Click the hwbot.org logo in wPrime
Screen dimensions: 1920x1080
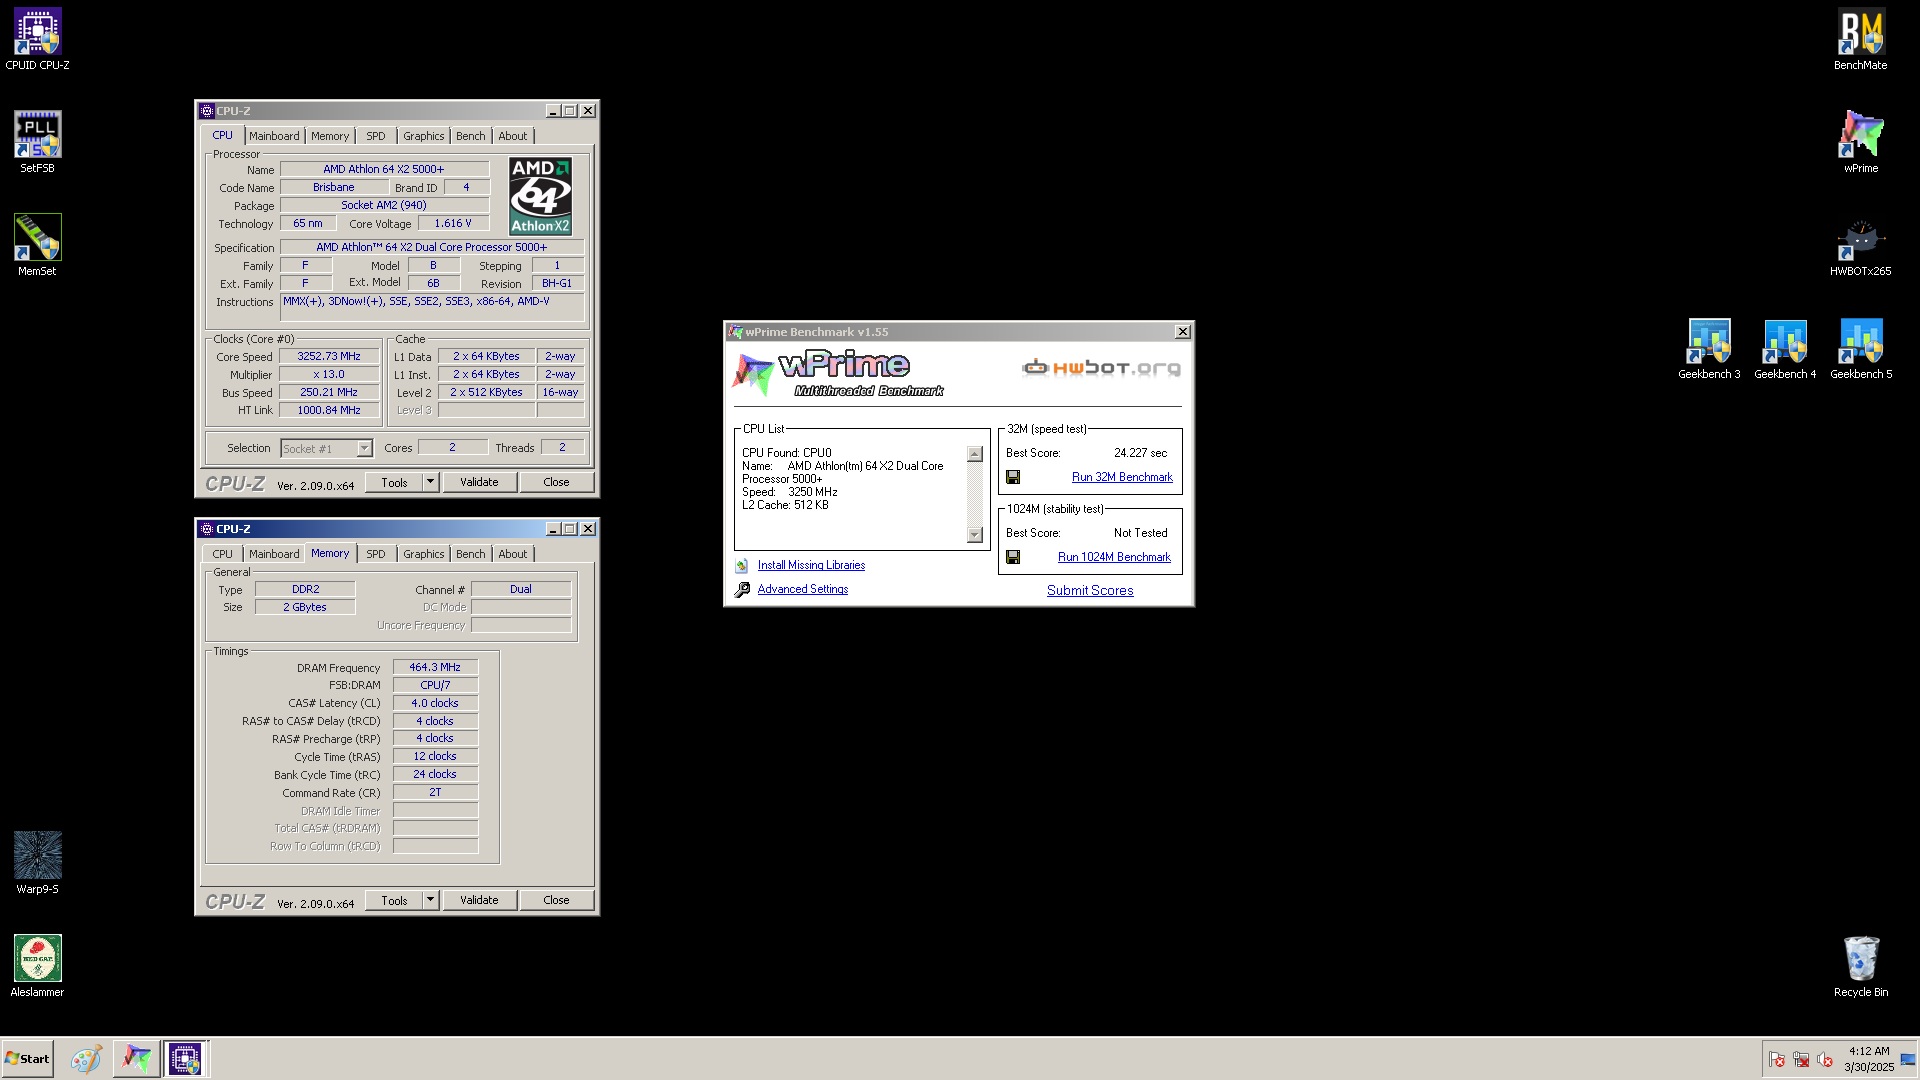1101,368
